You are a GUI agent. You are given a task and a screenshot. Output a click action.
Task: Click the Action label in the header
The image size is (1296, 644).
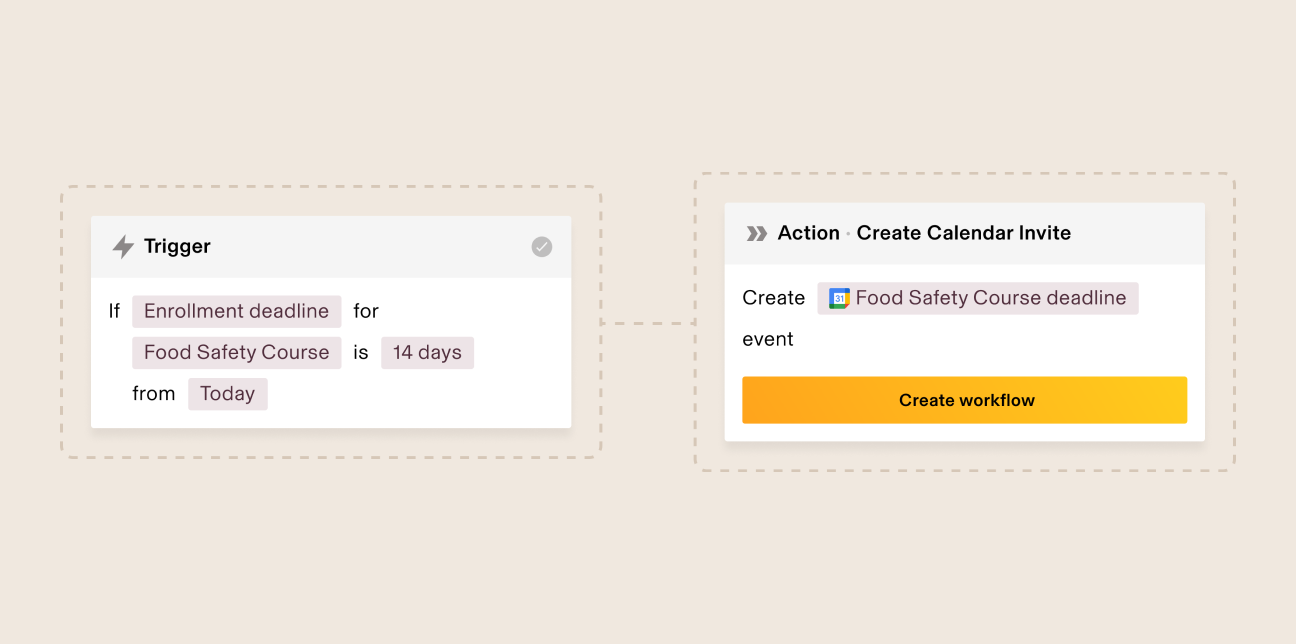pyautogui.click(x=809, y=233)
